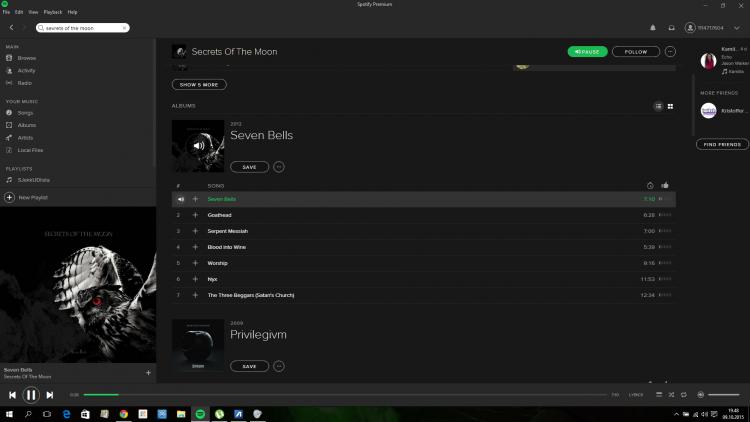Open Artists under Your Music

25,137
